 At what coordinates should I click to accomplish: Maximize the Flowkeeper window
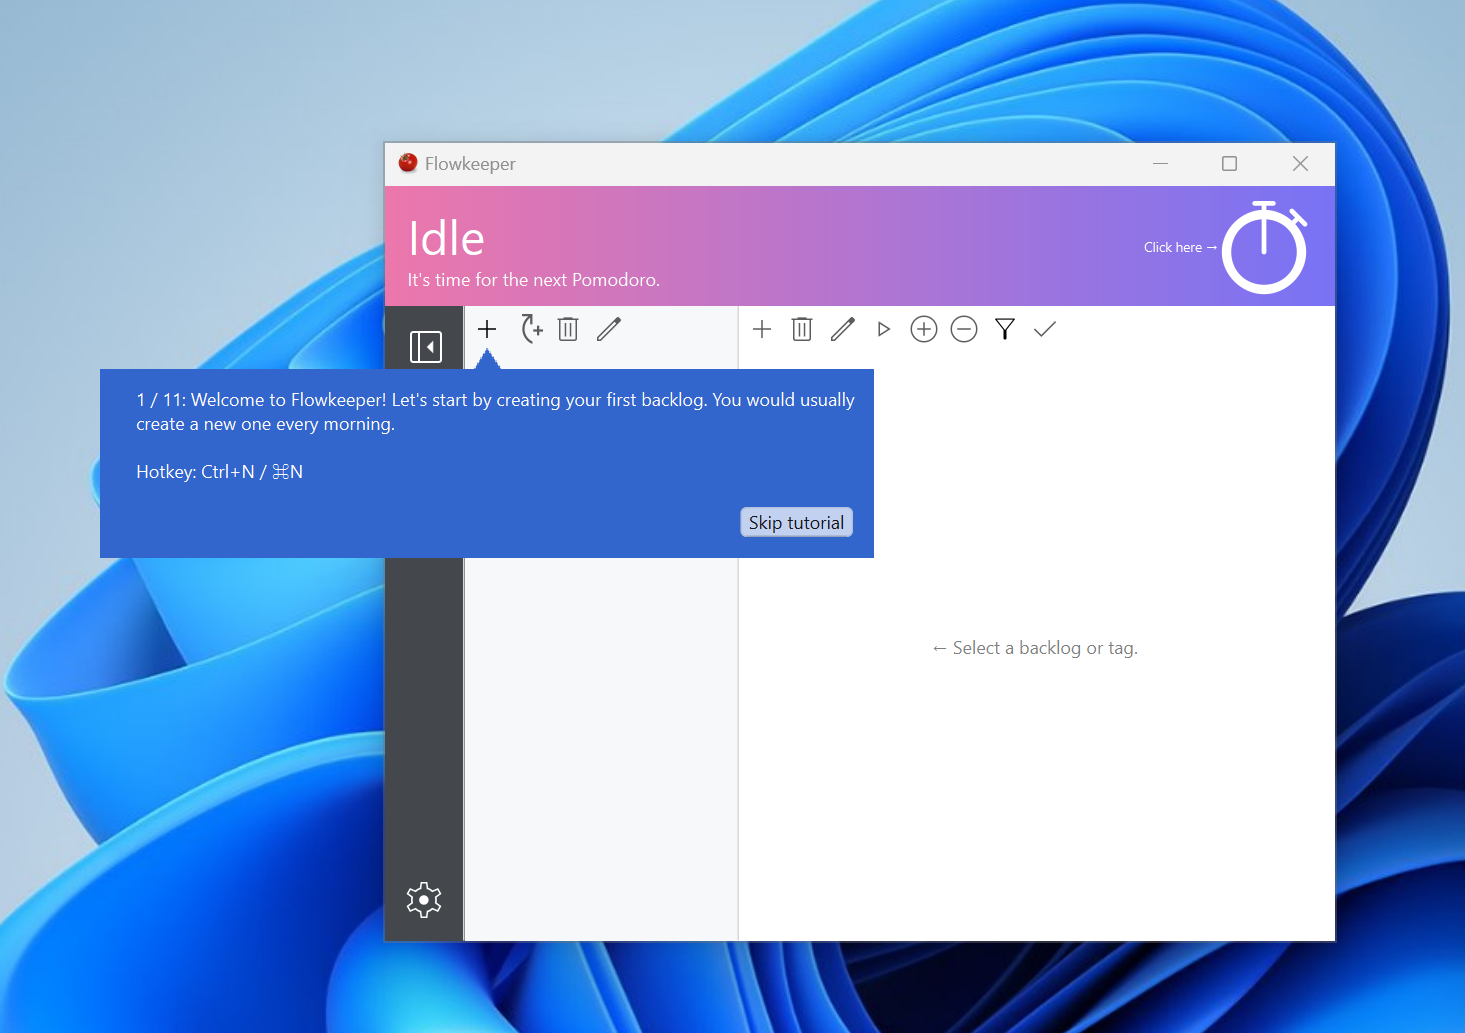point(1229,164)
